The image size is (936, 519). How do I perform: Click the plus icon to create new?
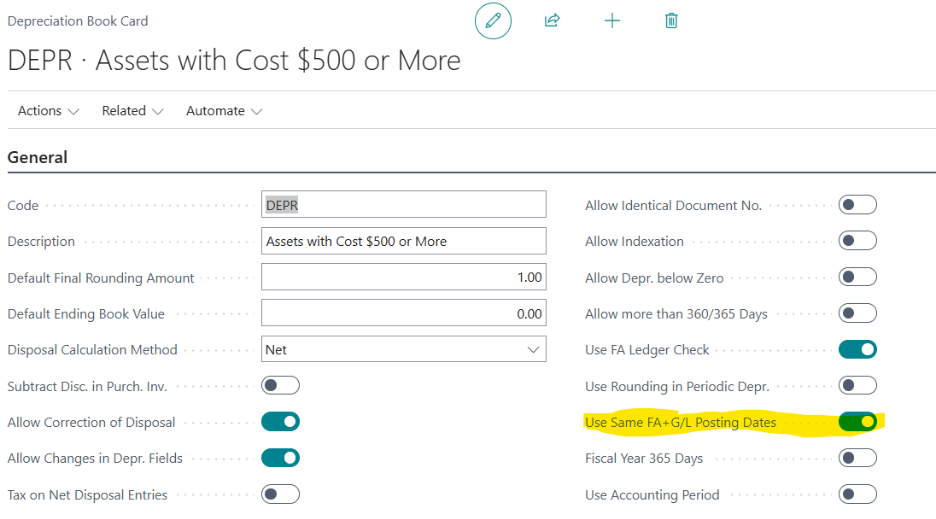tap(612, 21)
